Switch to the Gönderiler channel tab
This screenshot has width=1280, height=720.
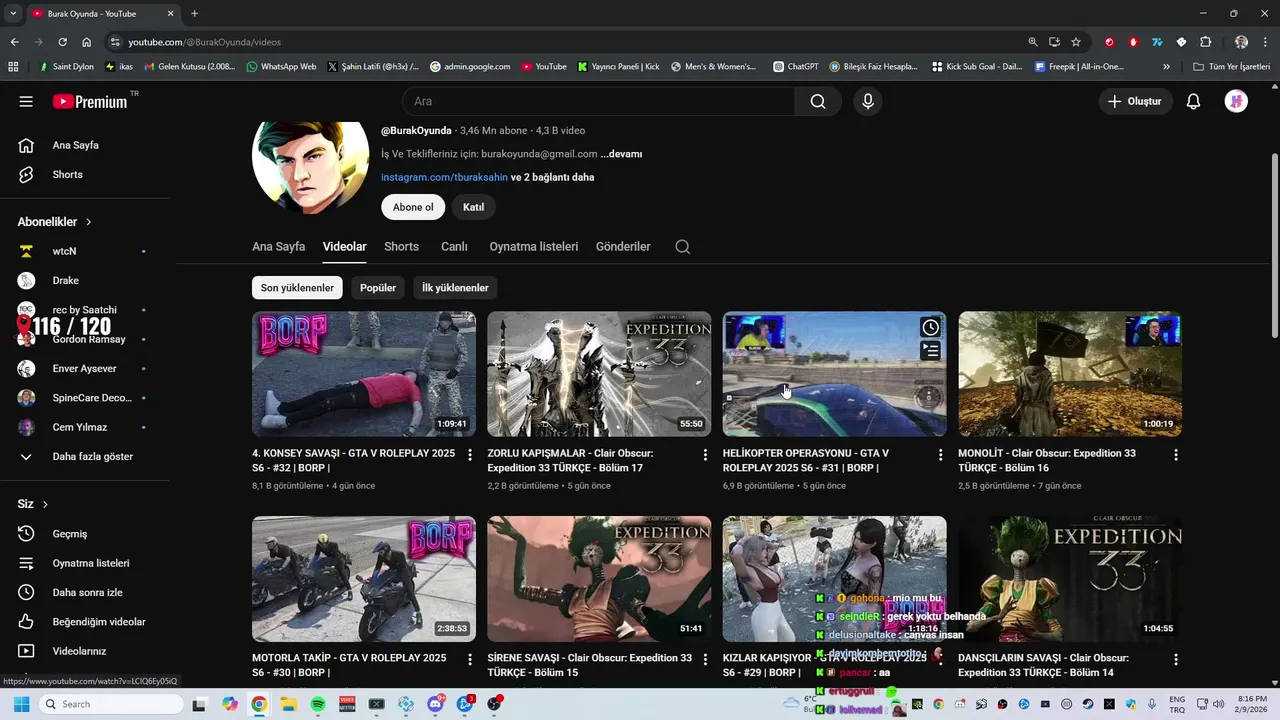(623, 247)
